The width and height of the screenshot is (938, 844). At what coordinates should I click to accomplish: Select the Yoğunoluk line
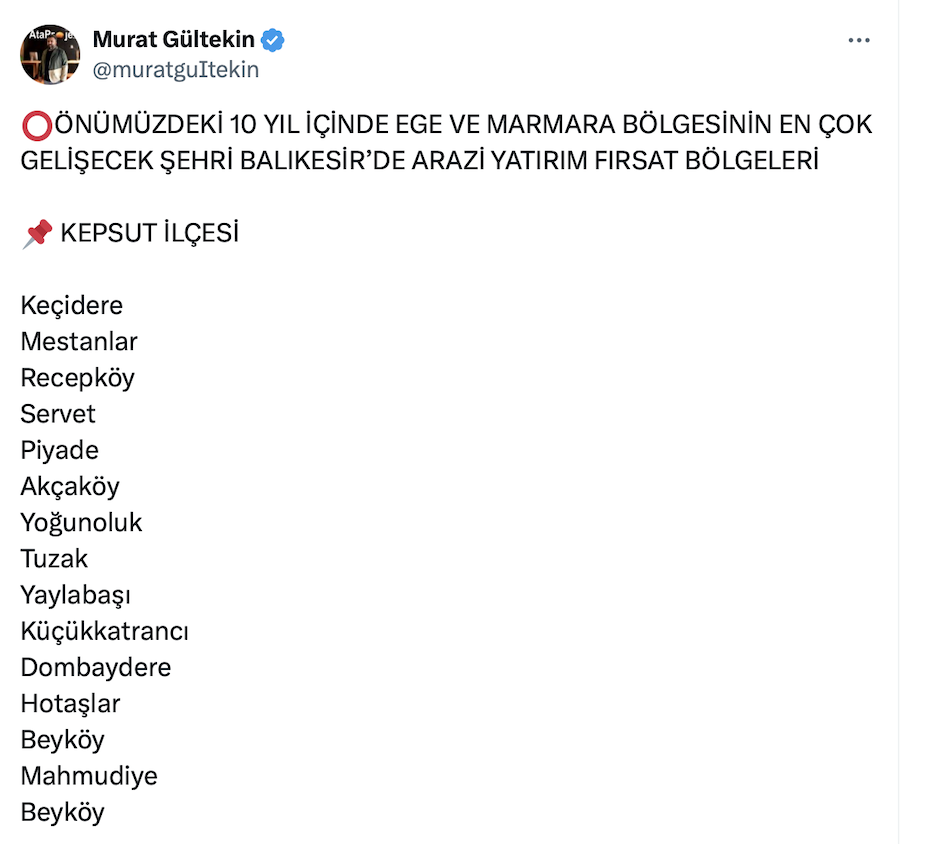click(81, 522)
